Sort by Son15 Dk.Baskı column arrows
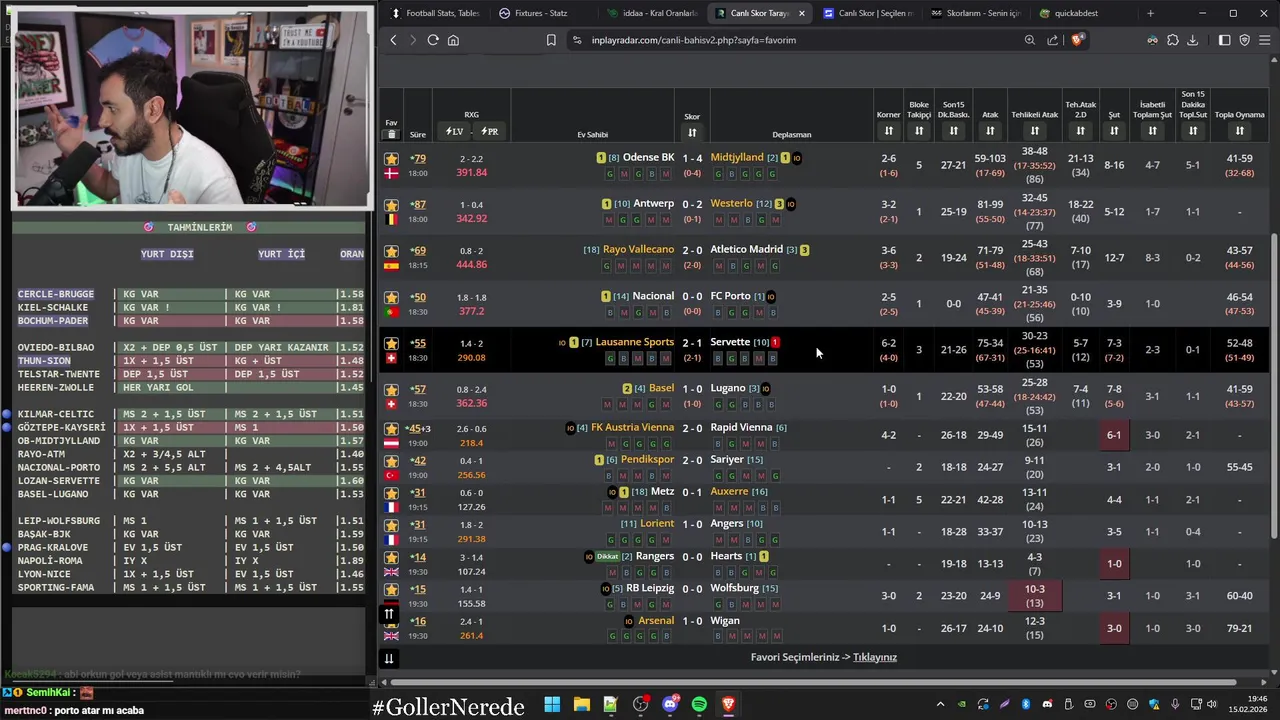Viewport: 1280px width, 720px height. 953,131
